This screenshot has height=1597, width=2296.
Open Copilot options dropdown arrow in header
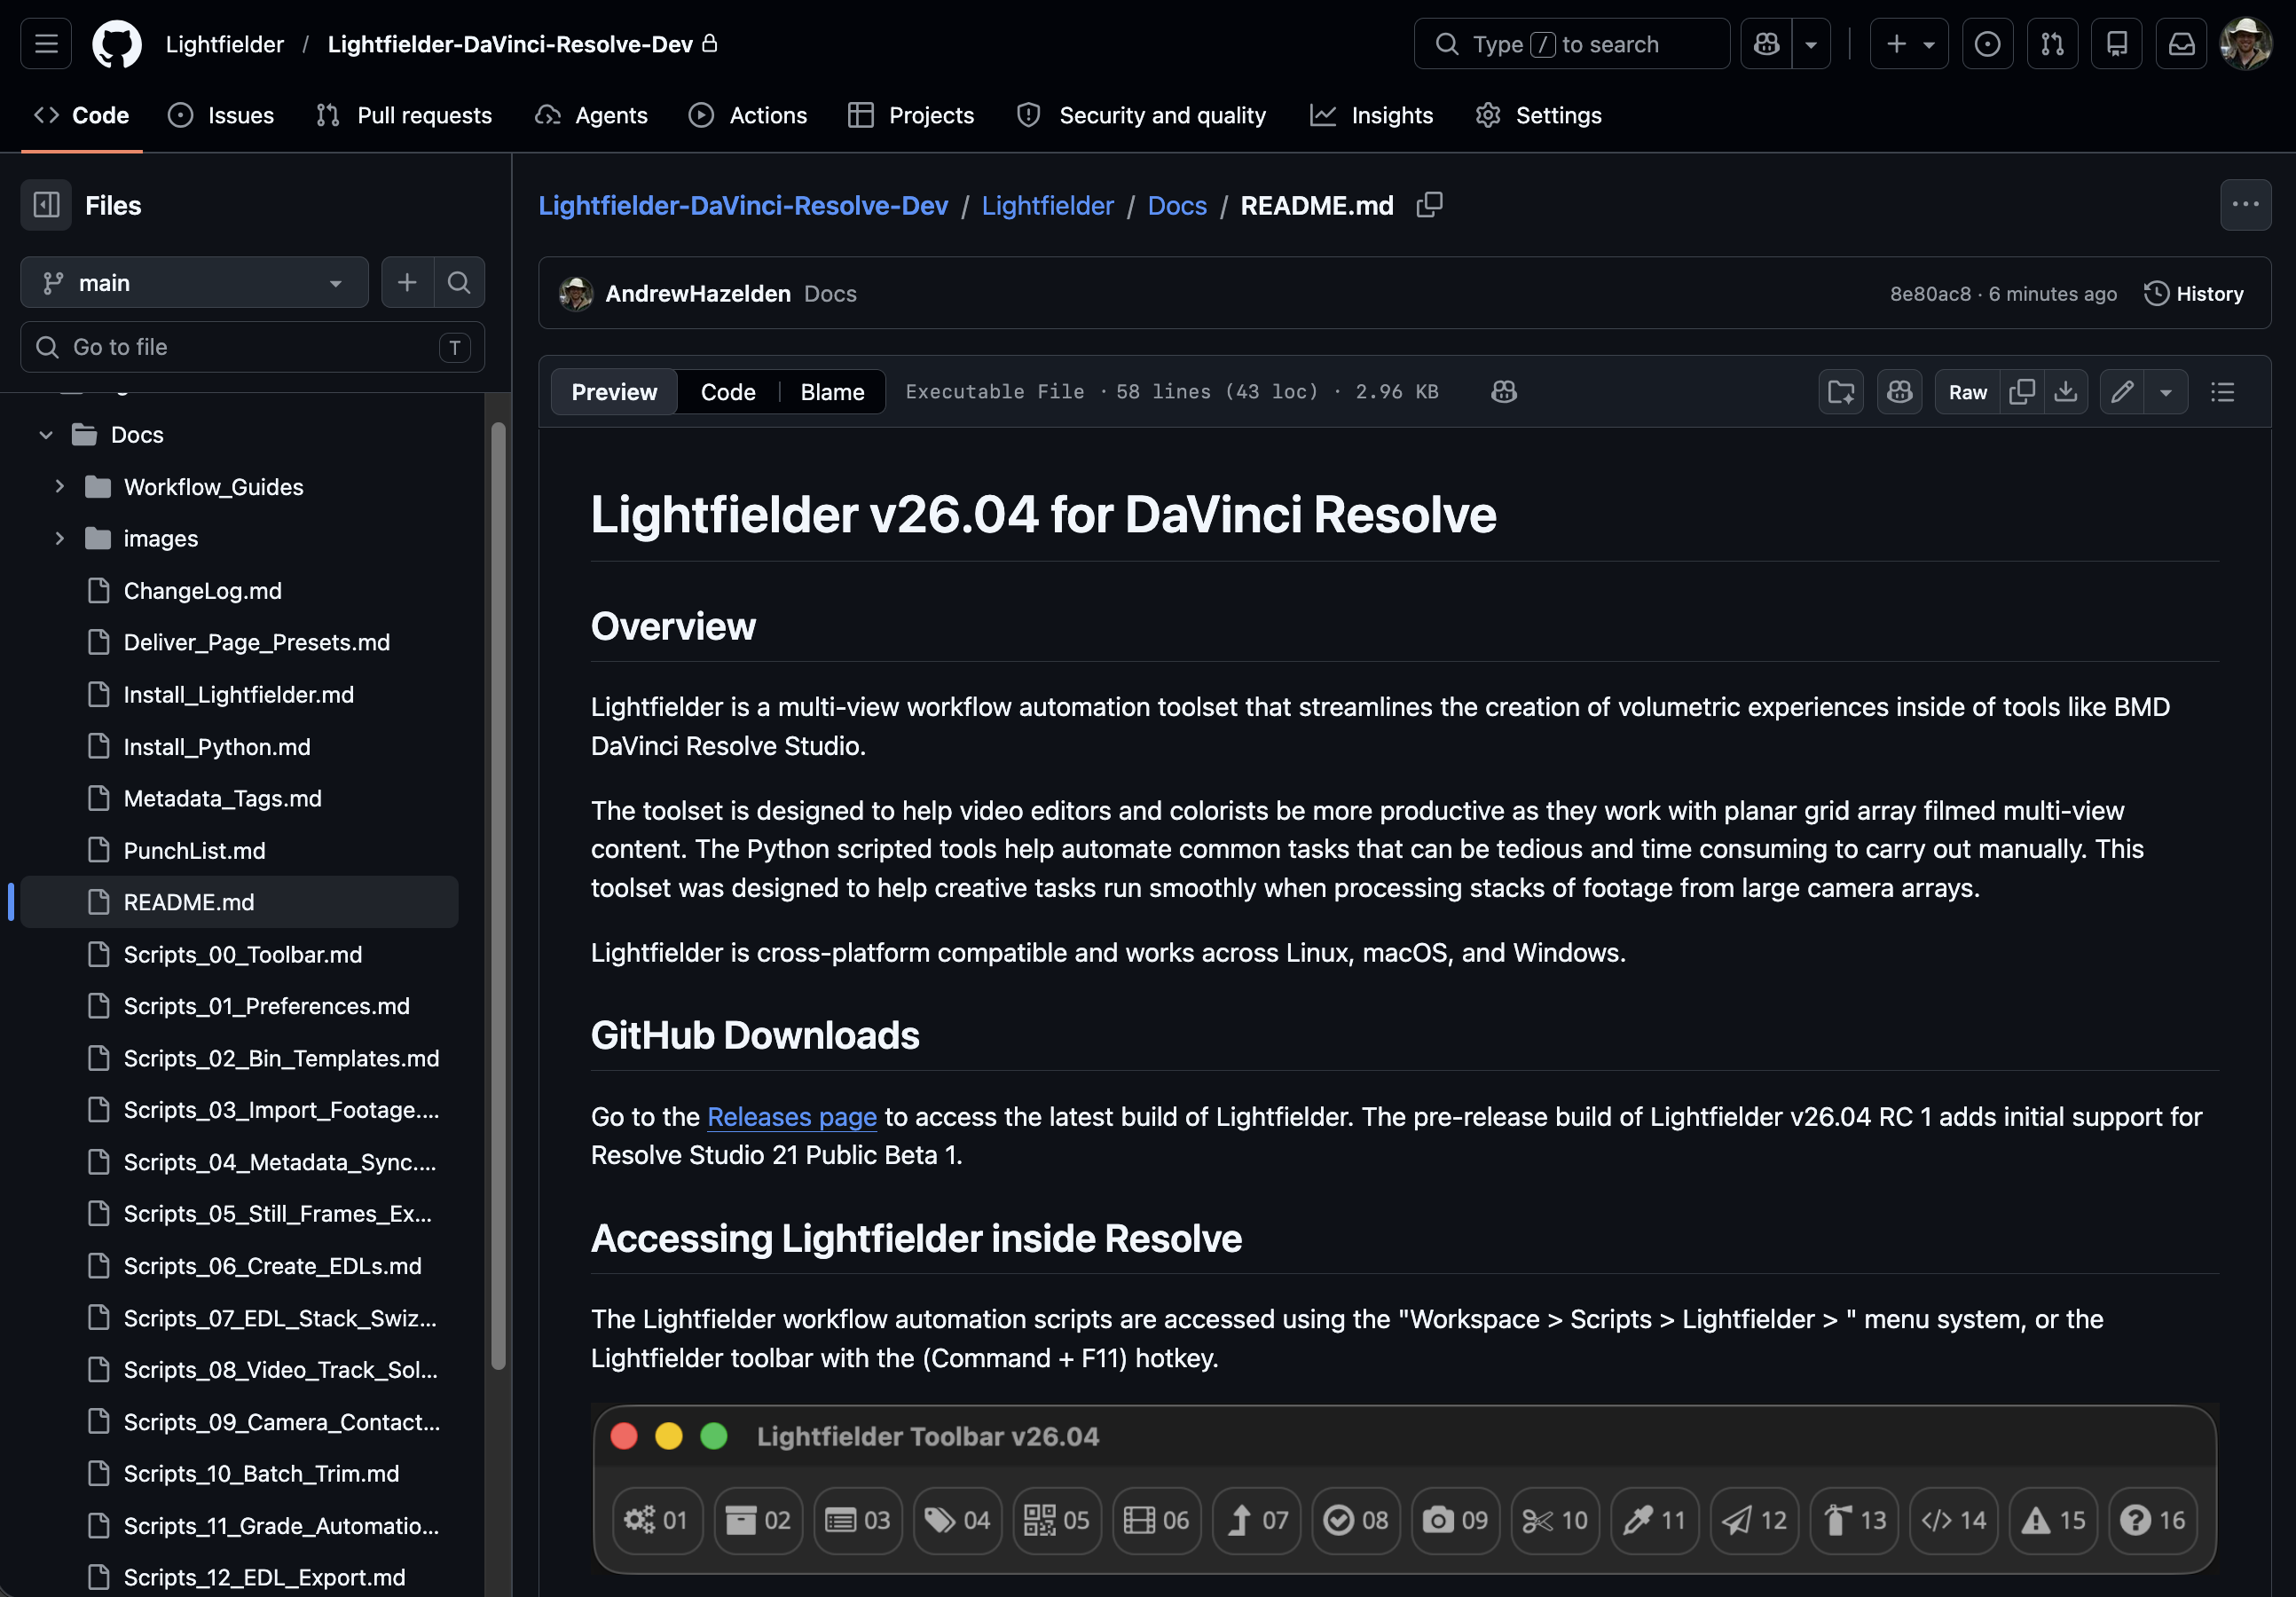point(1810,44)
